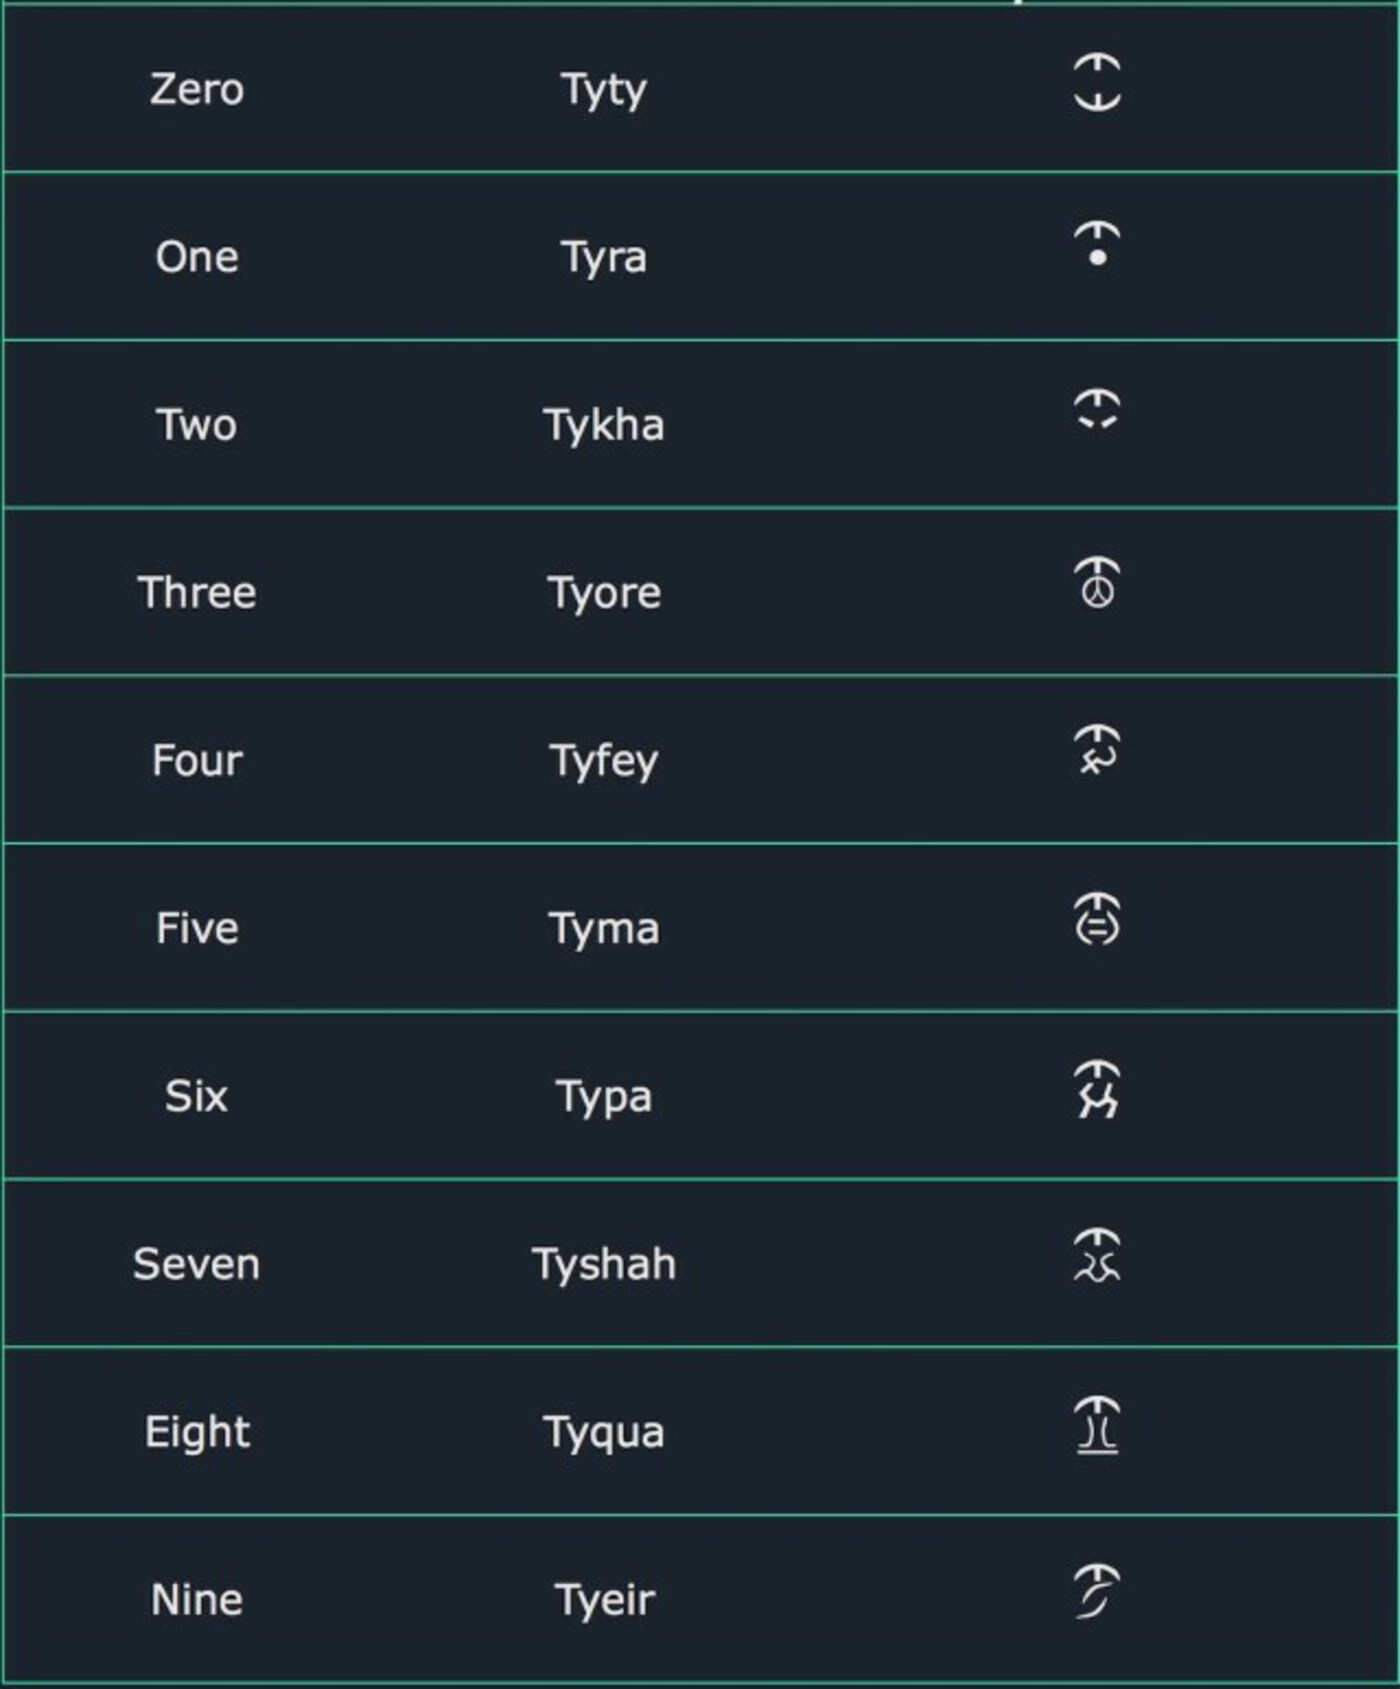
Task: Click the Tyshah glyph for Seven
Action: coord(1097,1255)
